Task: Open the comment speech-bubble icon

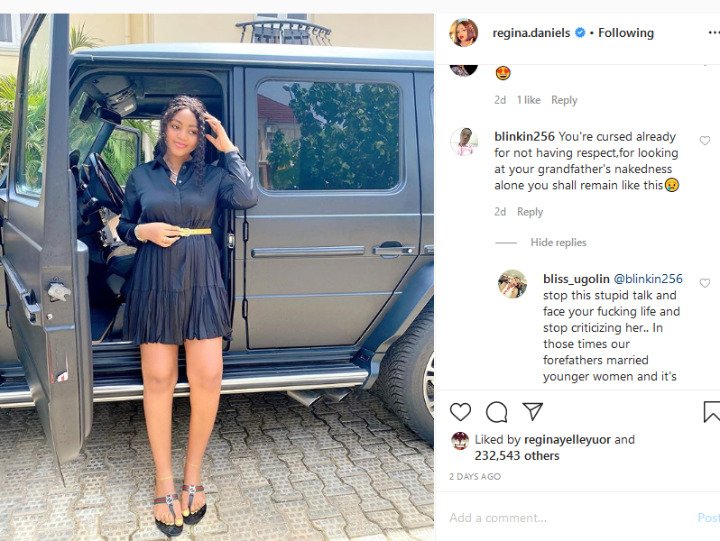Action: point(496,411)
